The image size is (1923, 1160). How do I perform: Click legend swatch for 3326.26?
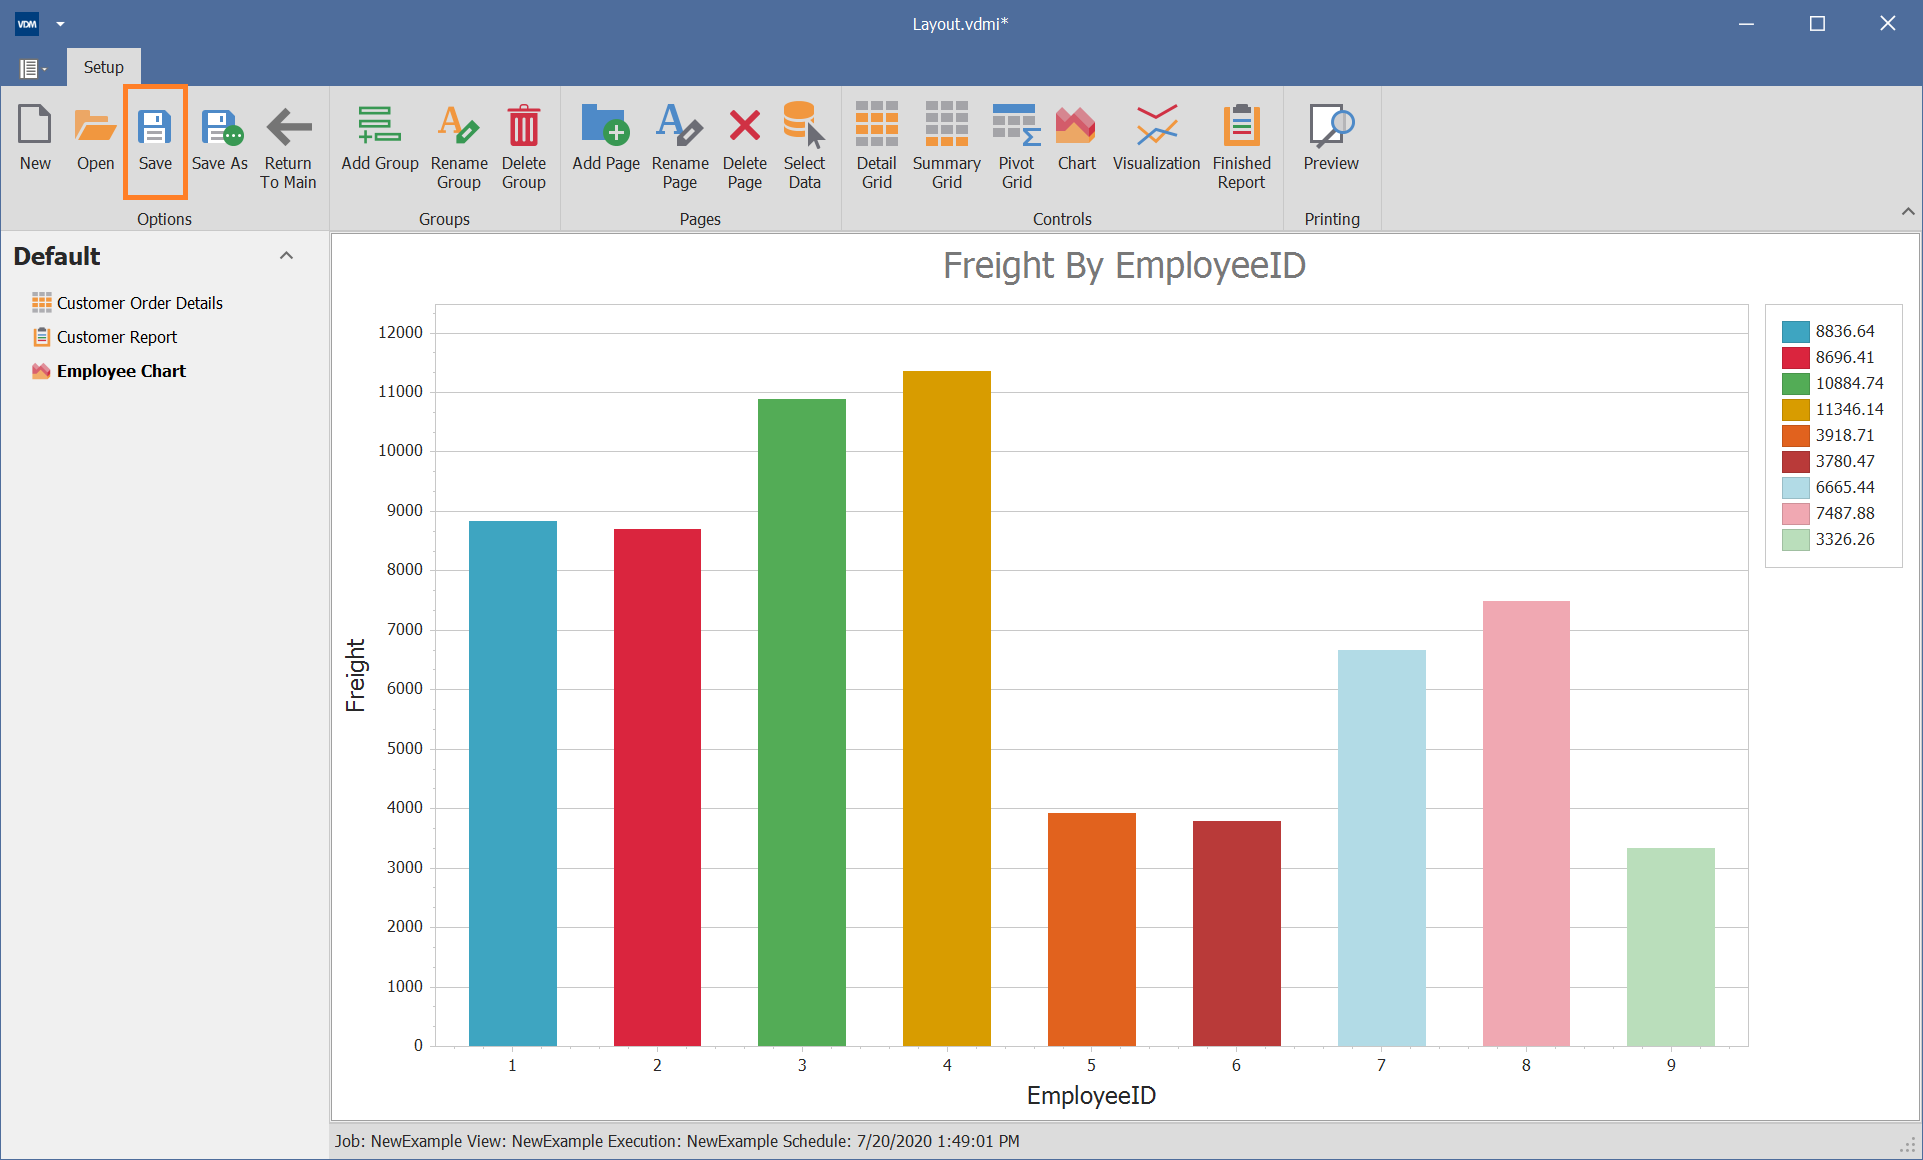[1795, 539]
